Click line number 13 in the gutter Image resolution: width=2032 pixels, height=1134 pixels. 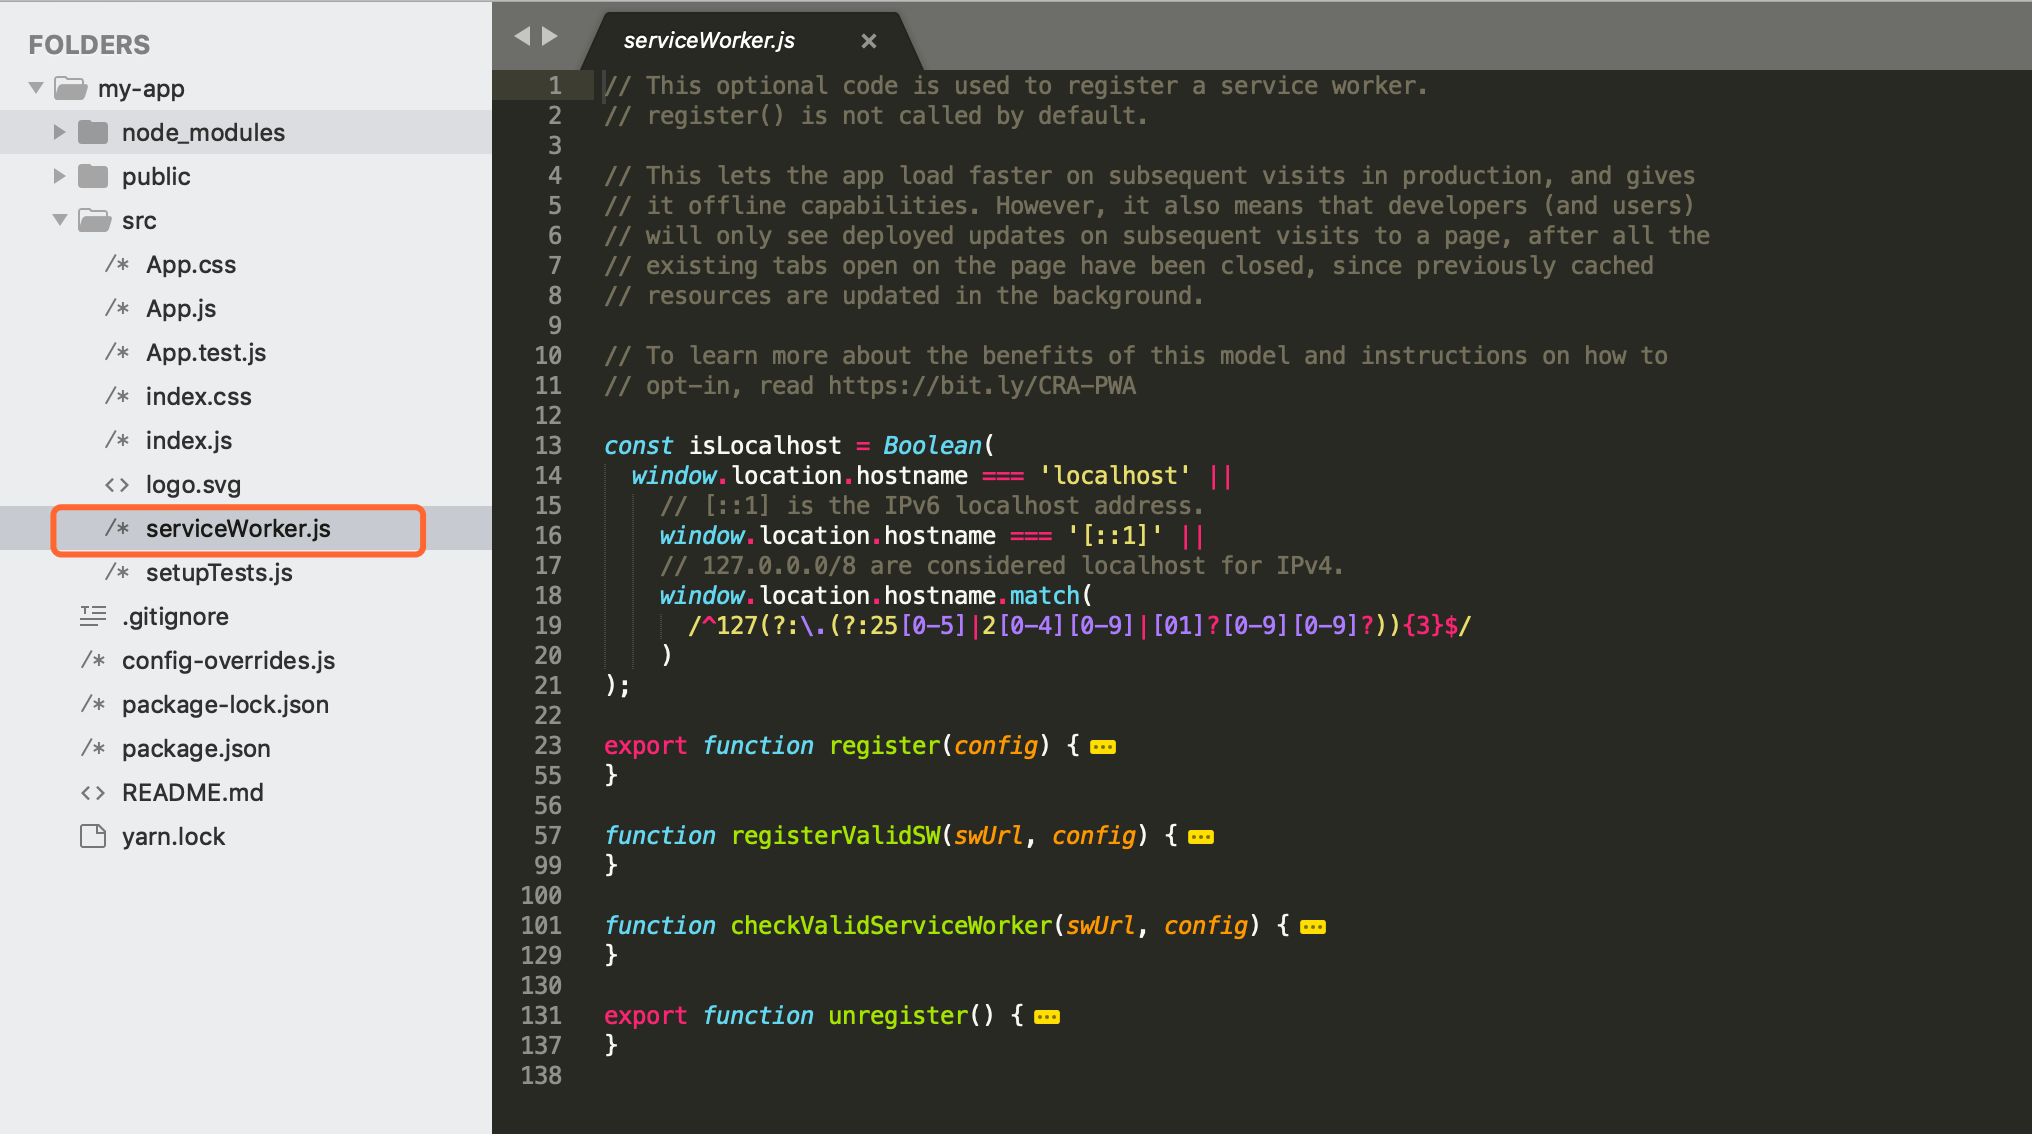coord(548,446)
